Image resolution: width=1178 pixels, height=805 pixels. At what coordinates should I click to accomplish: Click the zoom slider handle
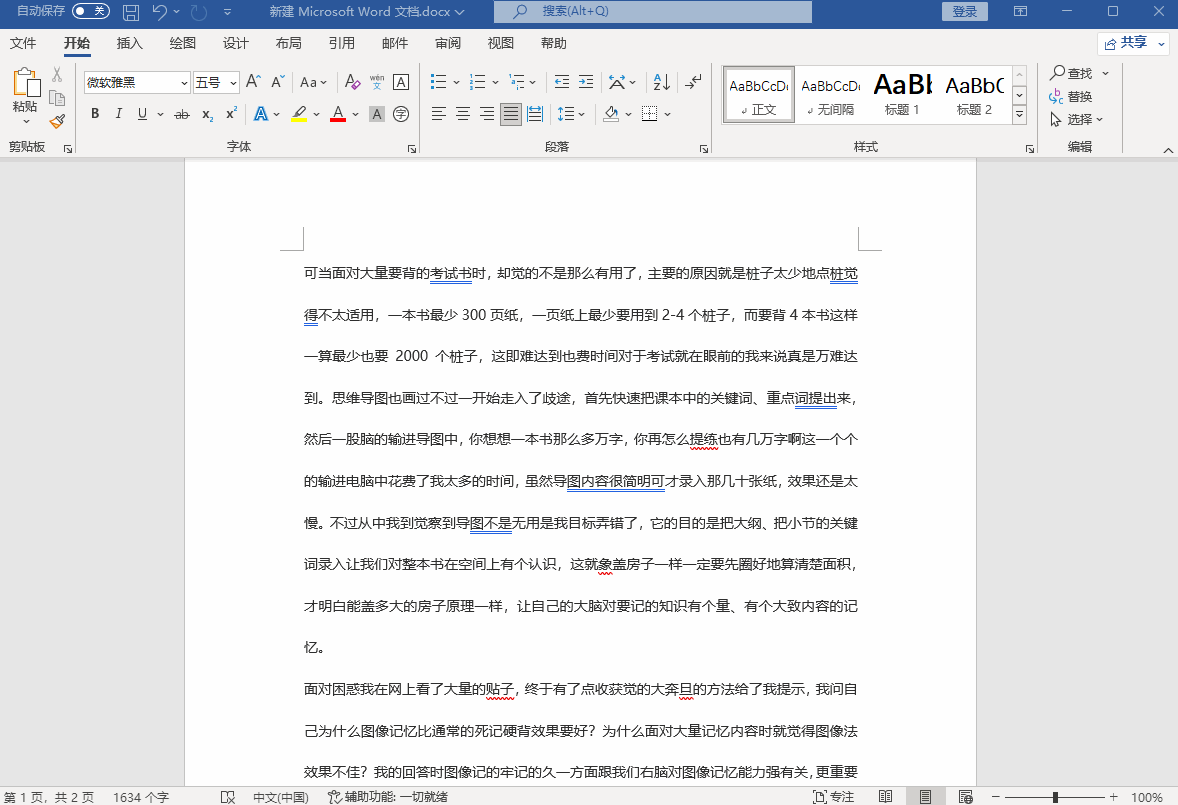[x=1055, y=797]
